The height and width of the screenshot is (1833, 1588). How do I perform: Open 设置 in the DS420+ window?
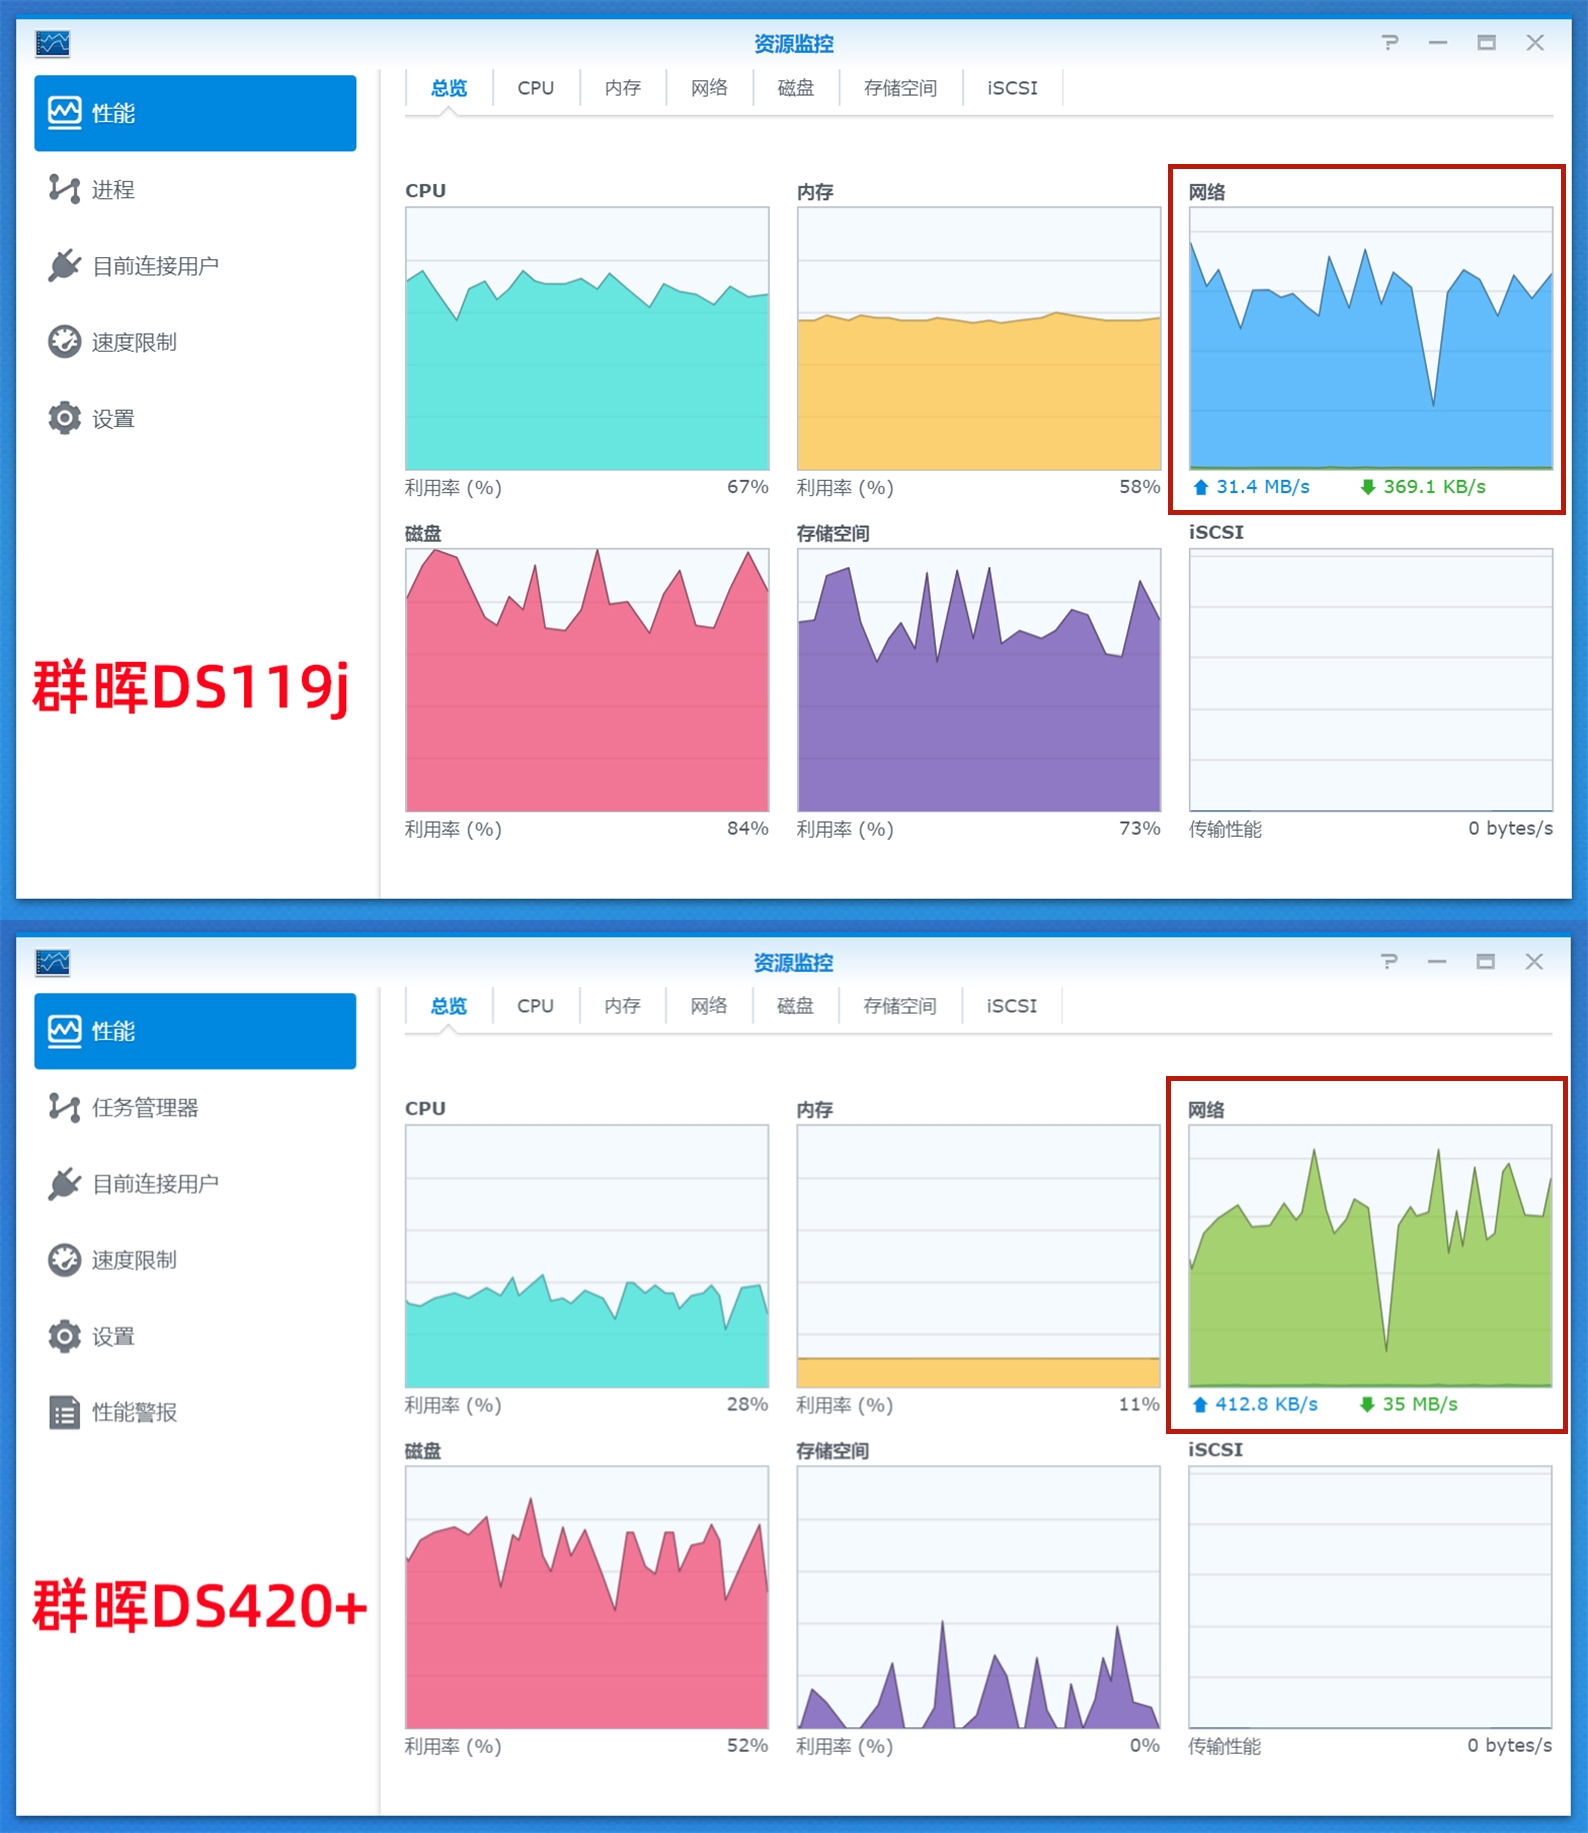[x=195, y=1336]
